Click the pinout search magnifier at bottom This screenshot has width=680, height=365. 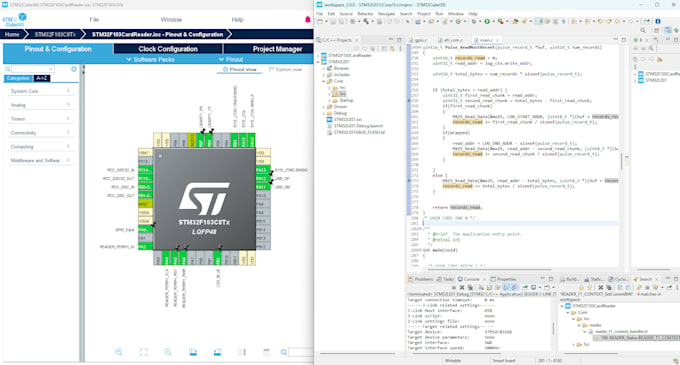(284, 352)
